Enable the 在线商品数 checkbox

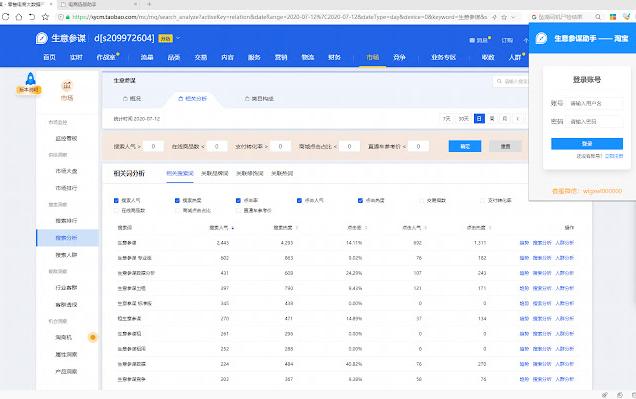(x=116, y=210)
